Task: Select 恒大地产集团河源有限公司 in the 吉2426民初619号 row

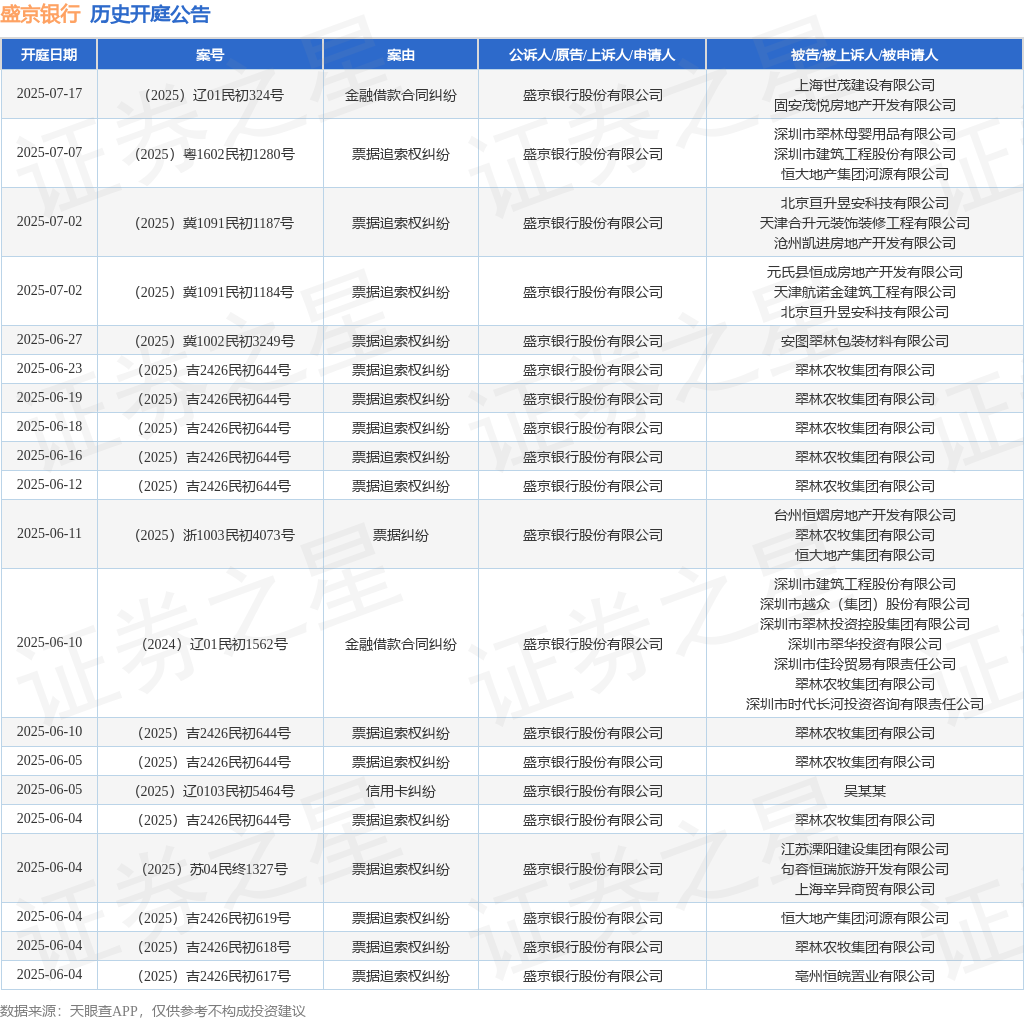Action: (864, 918)
